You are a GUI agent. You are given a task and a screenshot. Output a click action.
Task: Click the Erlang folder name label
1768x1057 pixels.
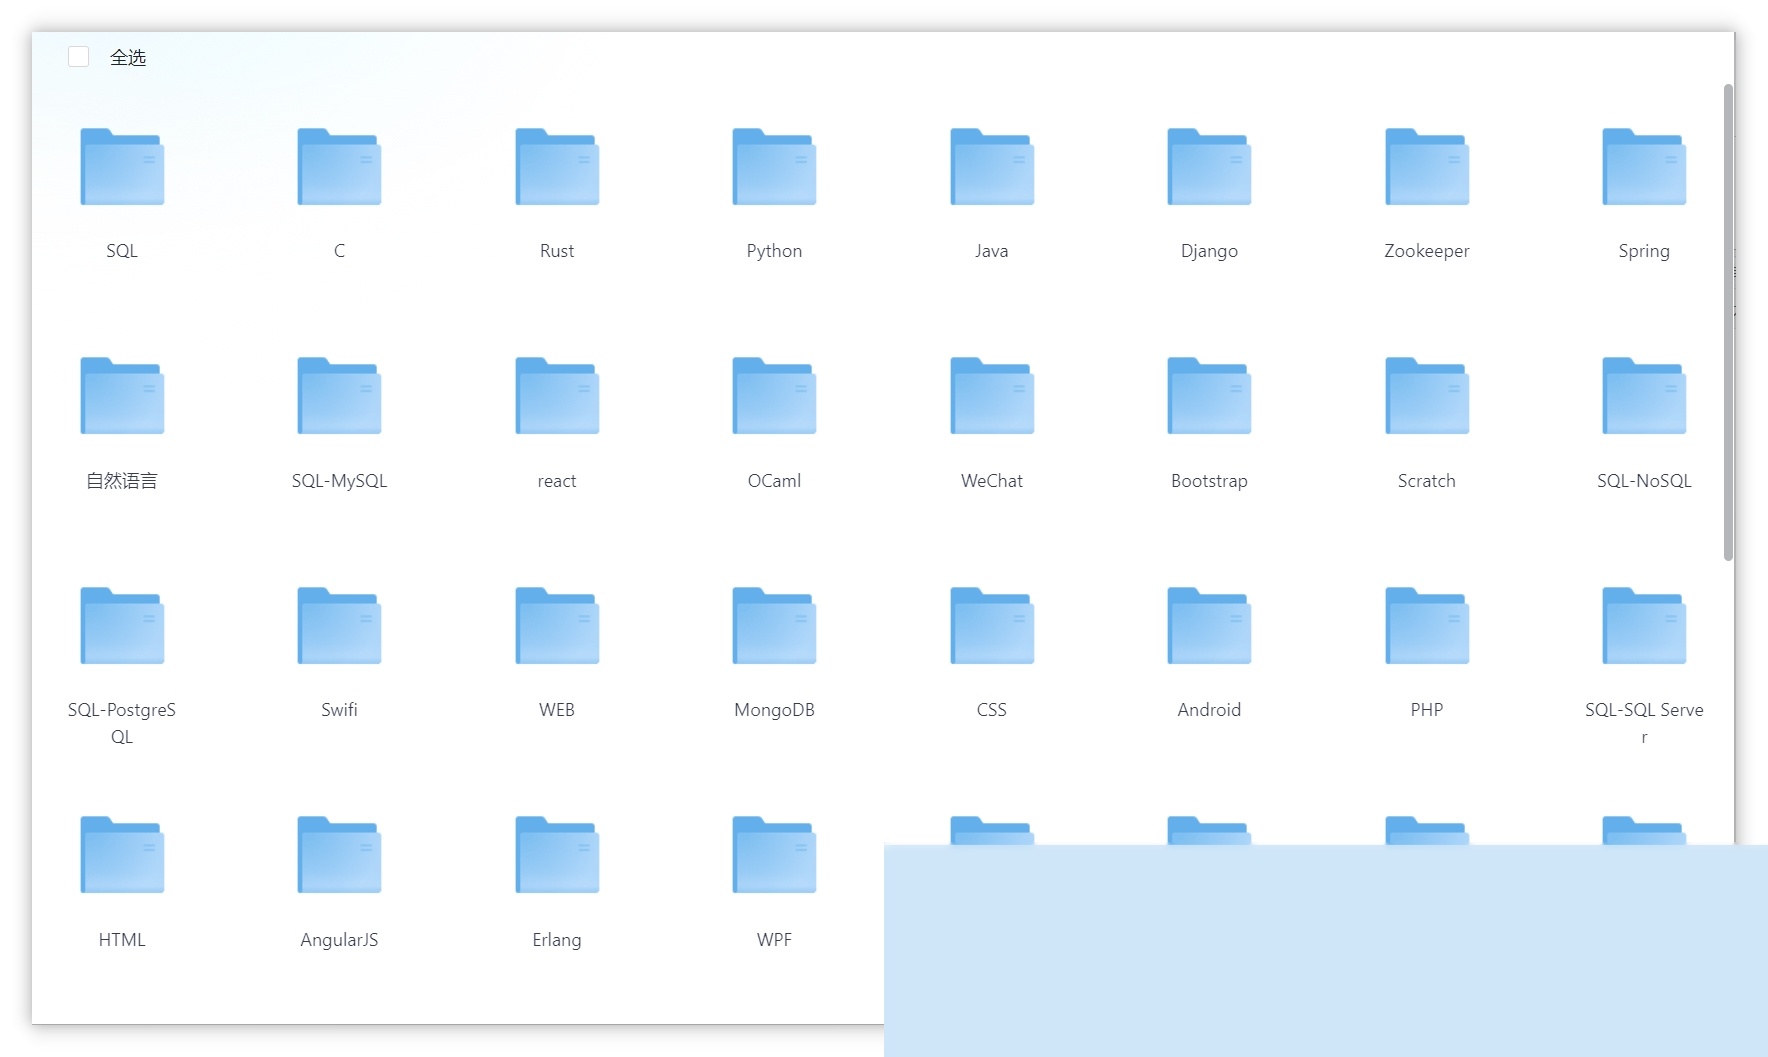[557, 940]
